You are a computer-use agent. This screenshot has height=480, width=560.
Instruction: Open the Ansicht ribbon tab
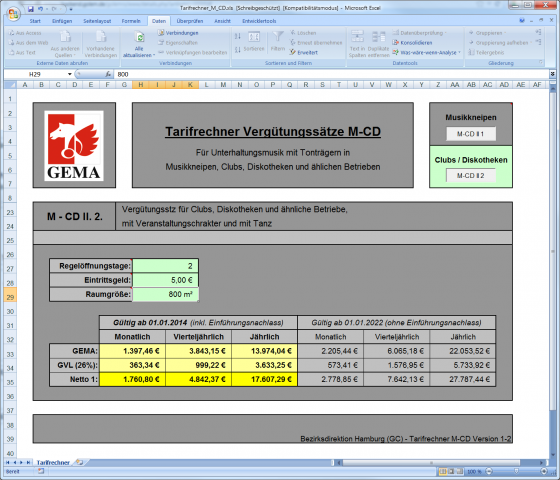click(x=222, y=21)
